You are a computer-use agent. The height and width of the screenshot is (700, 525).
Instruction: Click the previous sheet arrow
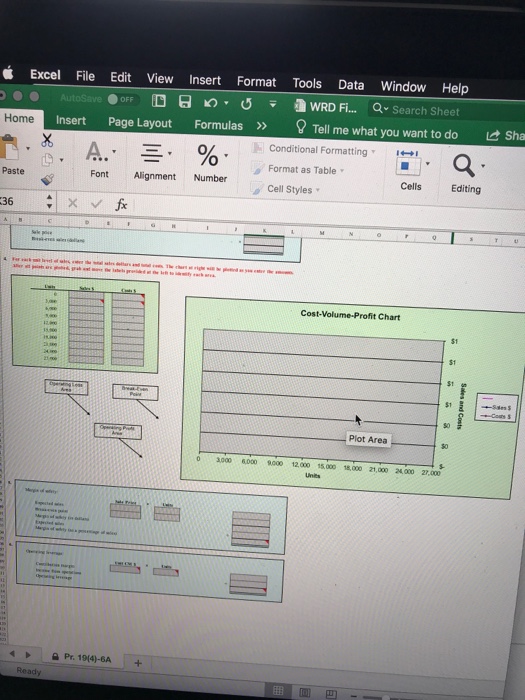(x=12, y=654)
